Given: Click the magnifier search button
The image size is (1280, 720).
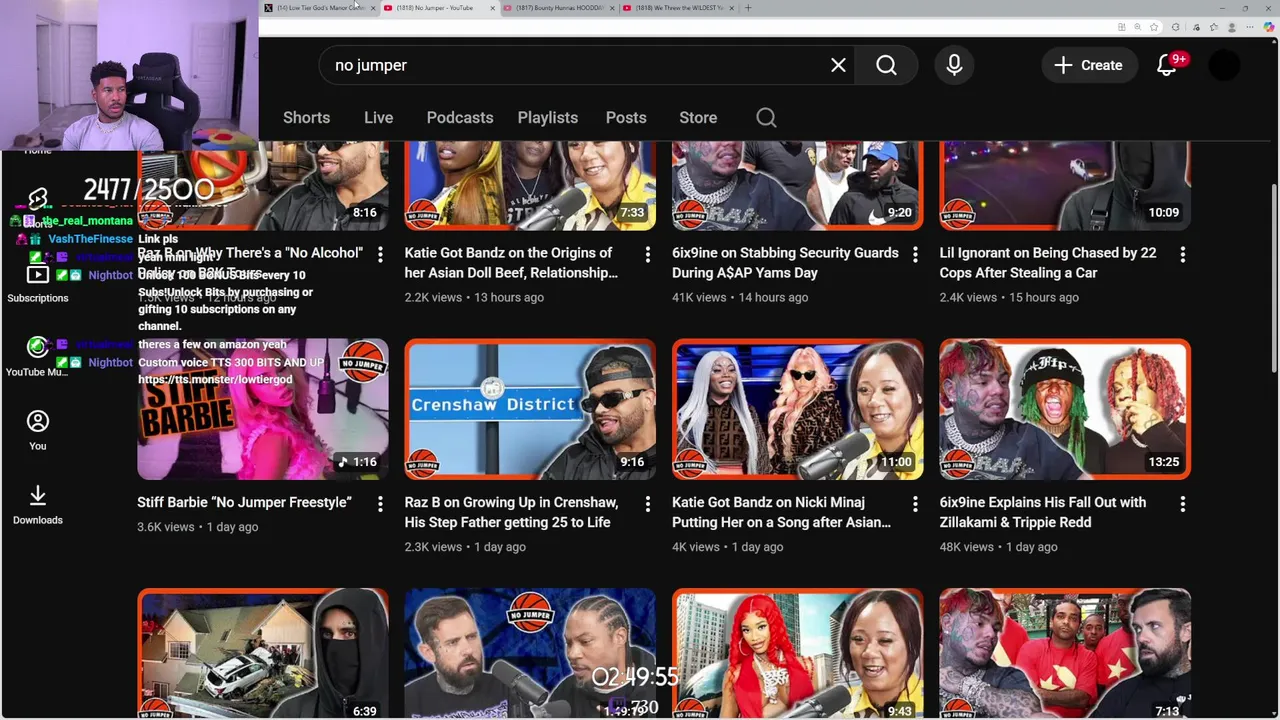Looking at the screenshot, I should click(886, 65).
